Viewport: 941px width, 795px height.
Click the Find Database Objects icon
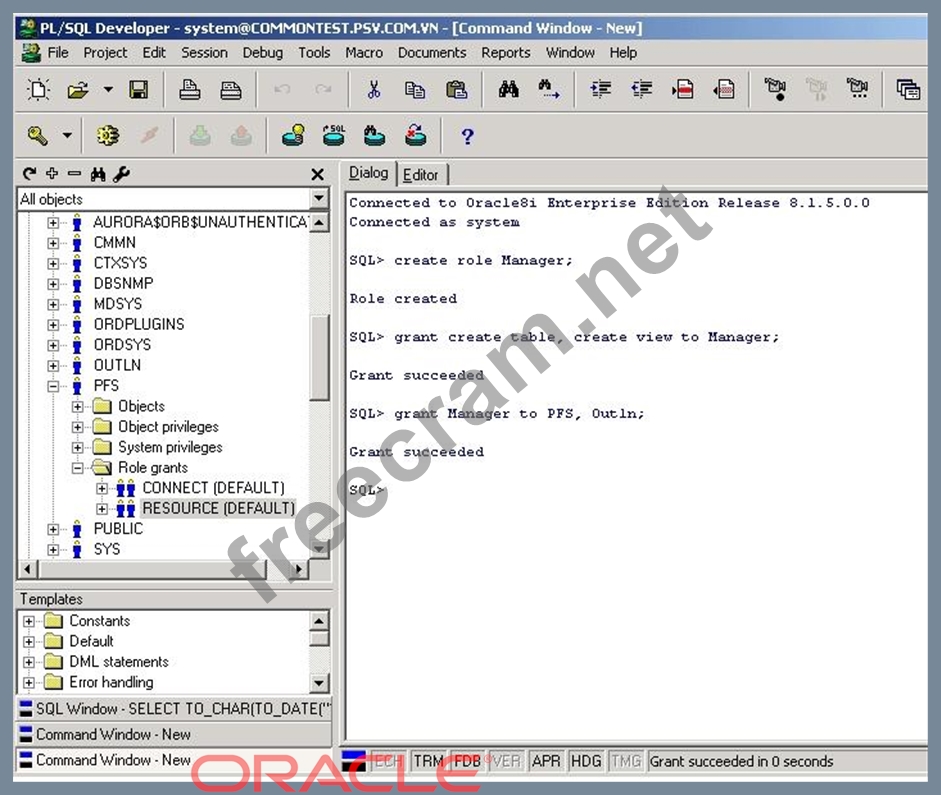pos(374,136)
